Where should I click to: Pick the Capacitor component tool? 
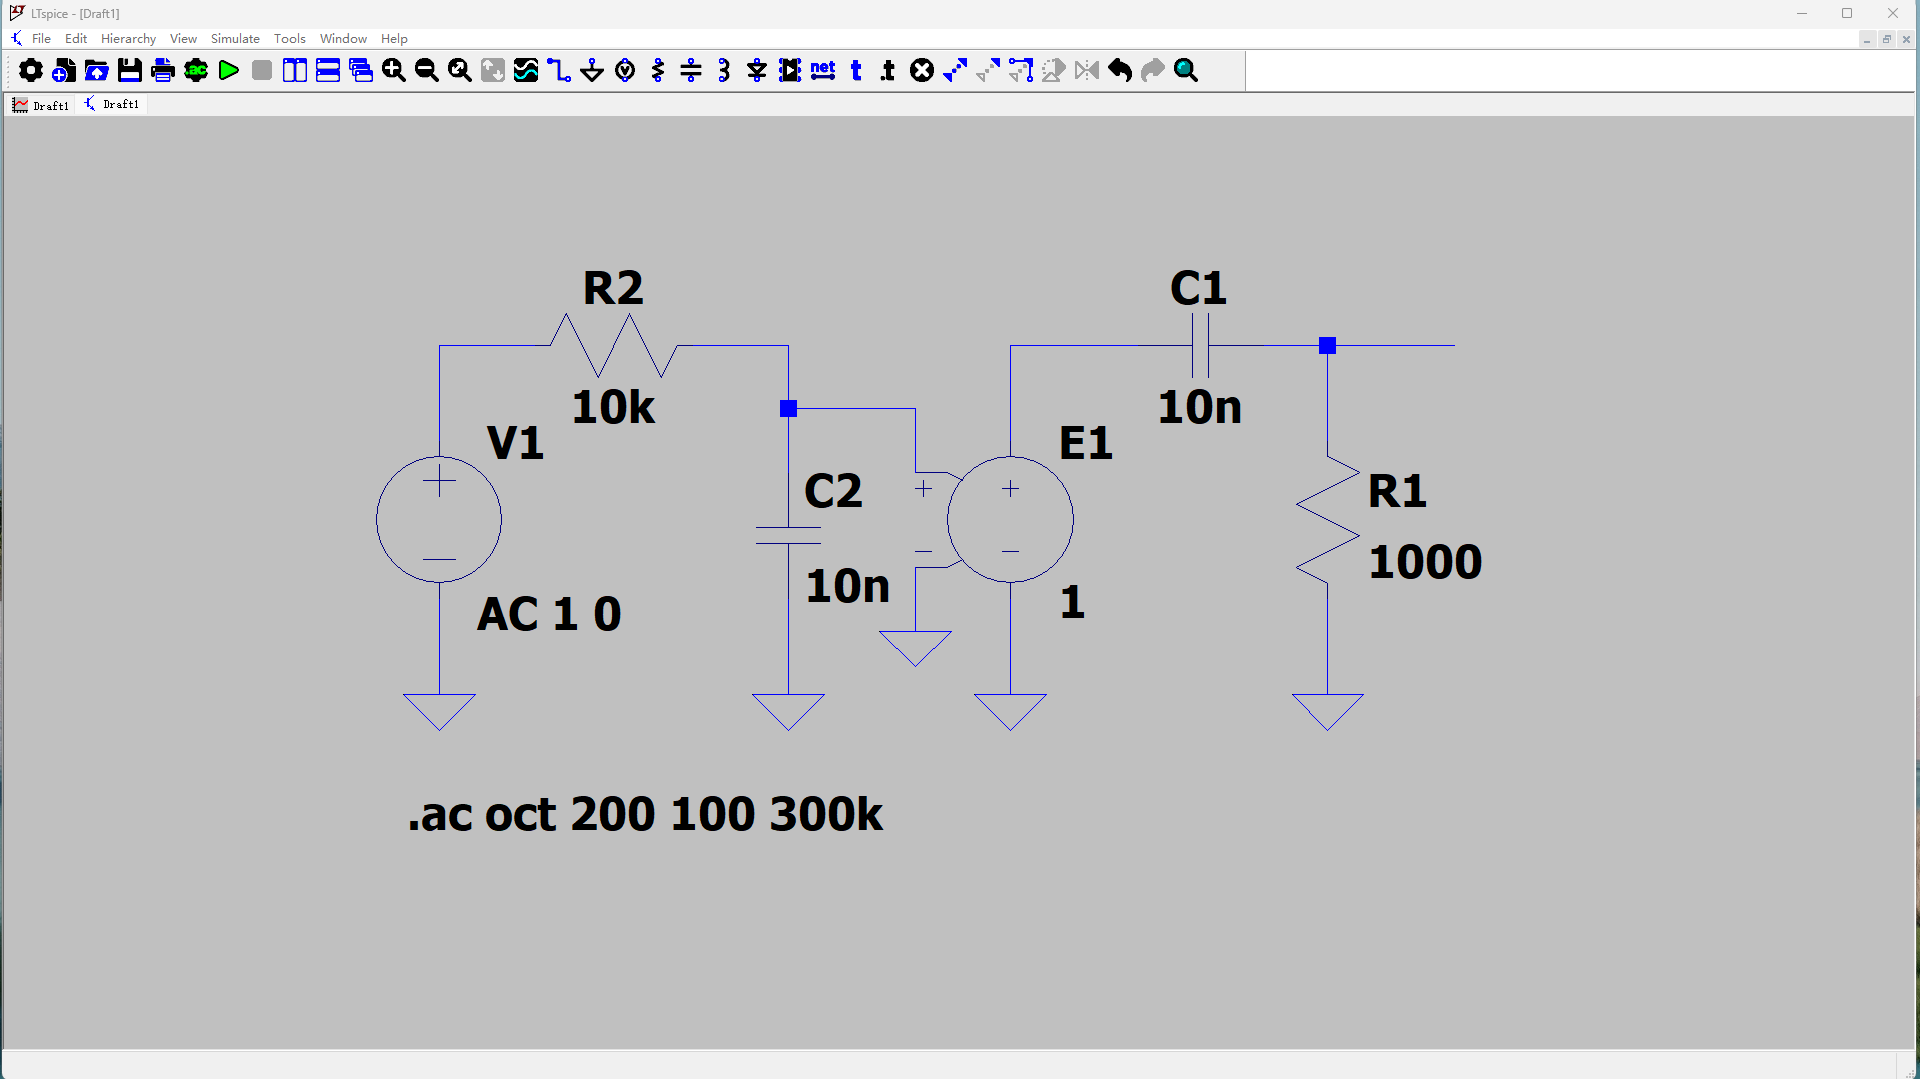coord(691,70)
